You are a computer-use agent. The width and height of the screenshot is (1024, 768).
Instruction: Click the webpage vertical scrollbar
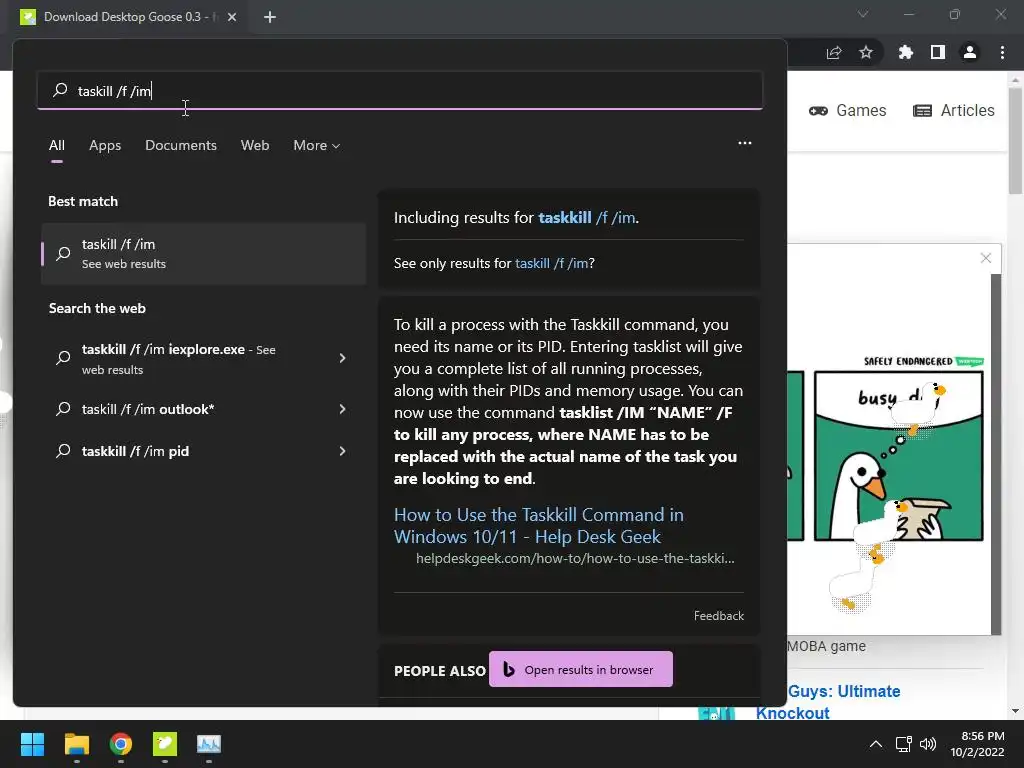(x=1015, y=140)
